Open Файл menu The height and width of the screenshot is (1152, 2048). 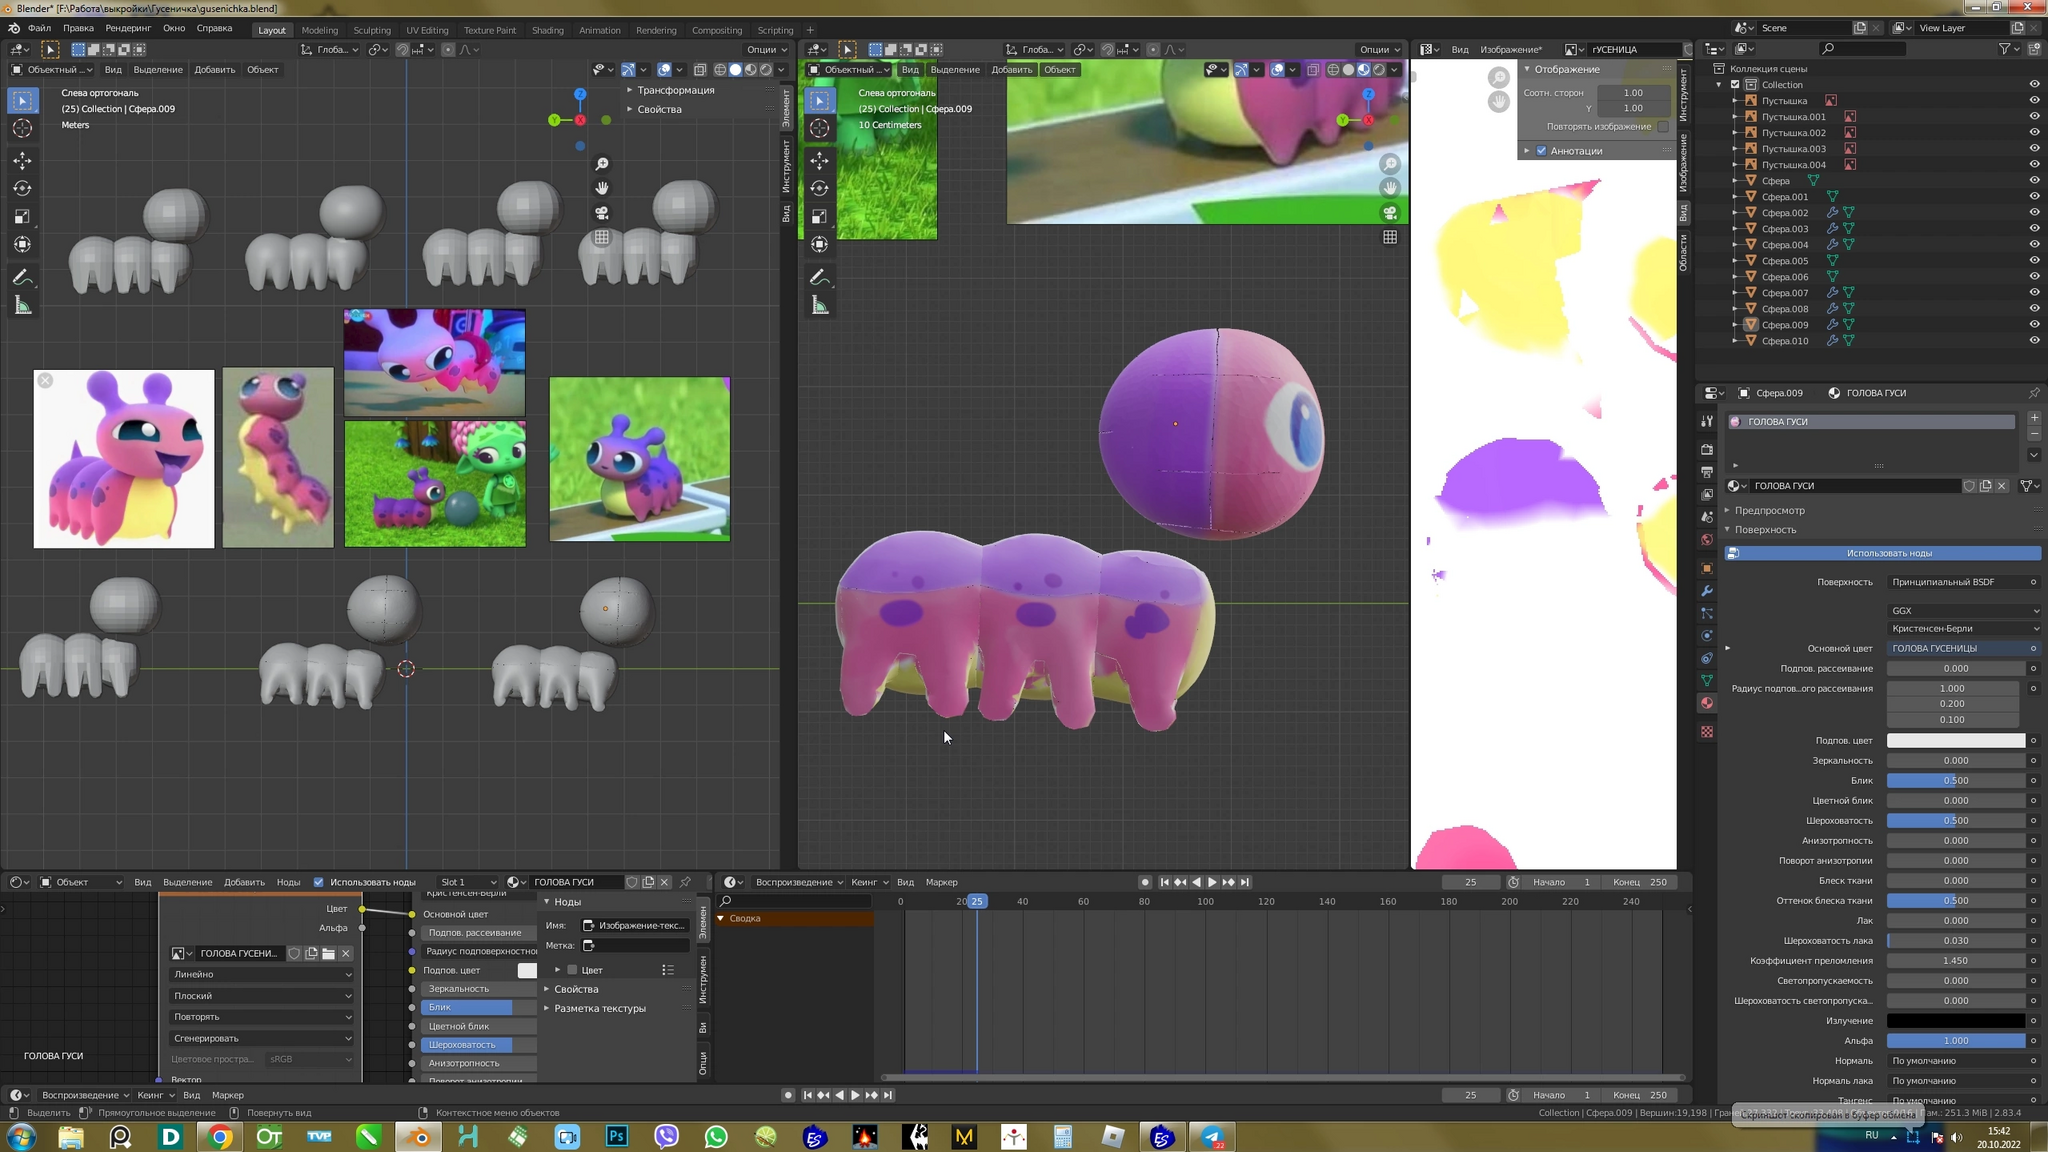[39, 28]
